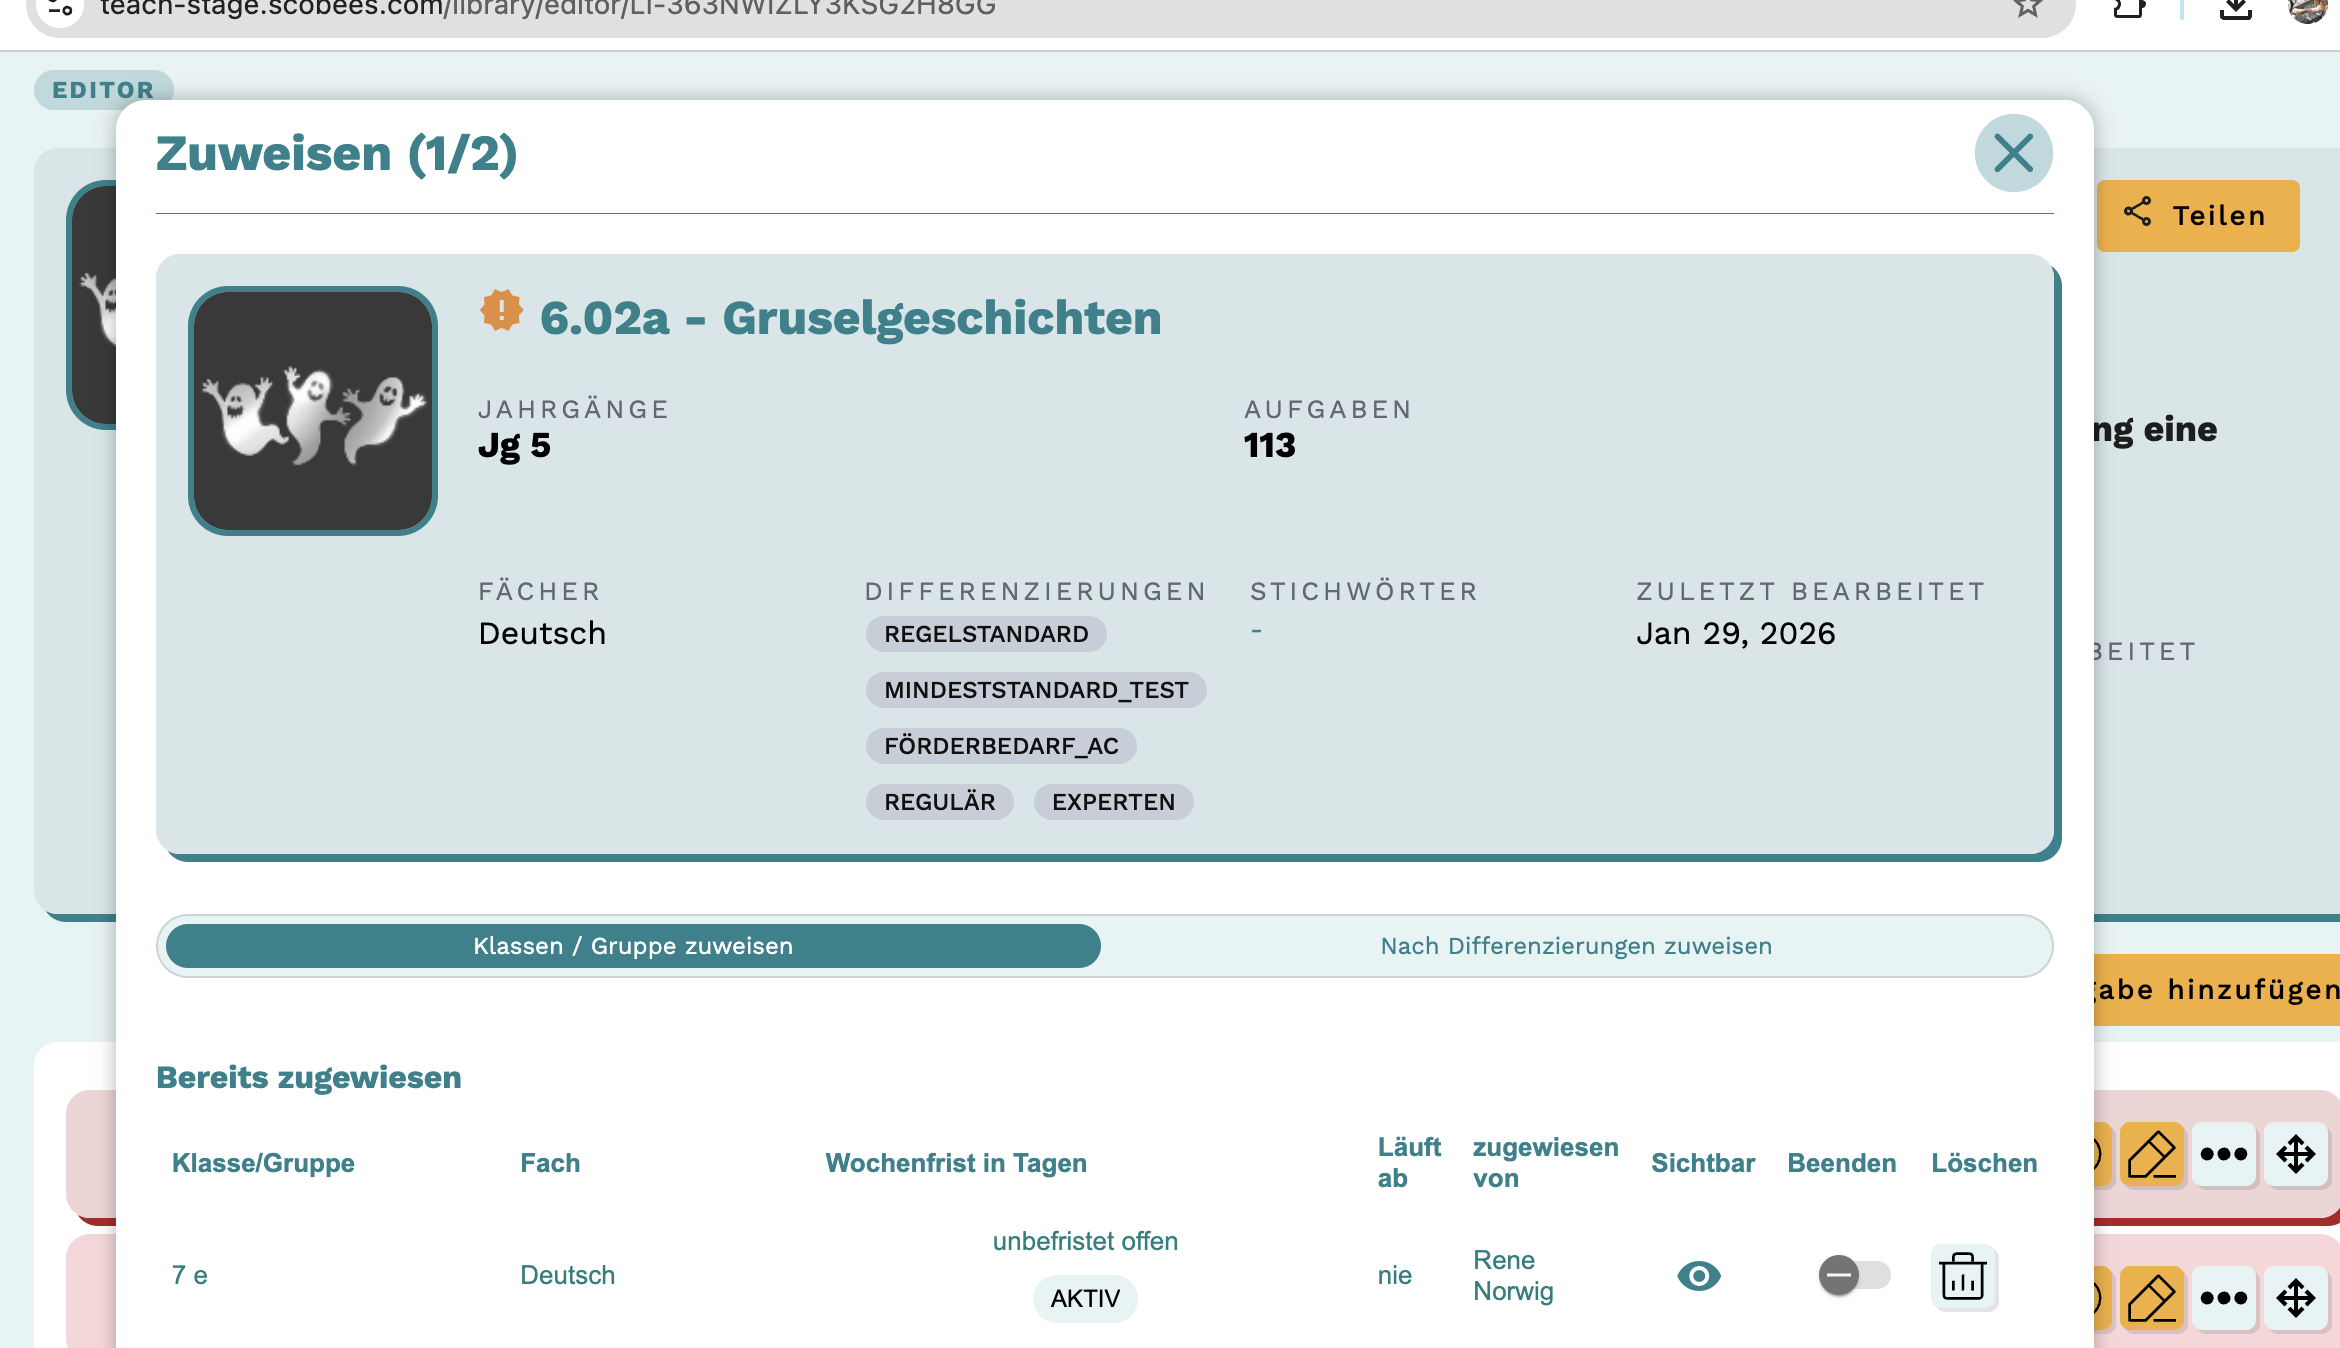This screenshot has height=1348, width=2340.
Task: Toggle visibility eye for class 7 e
Action: pos(1698,1275)
